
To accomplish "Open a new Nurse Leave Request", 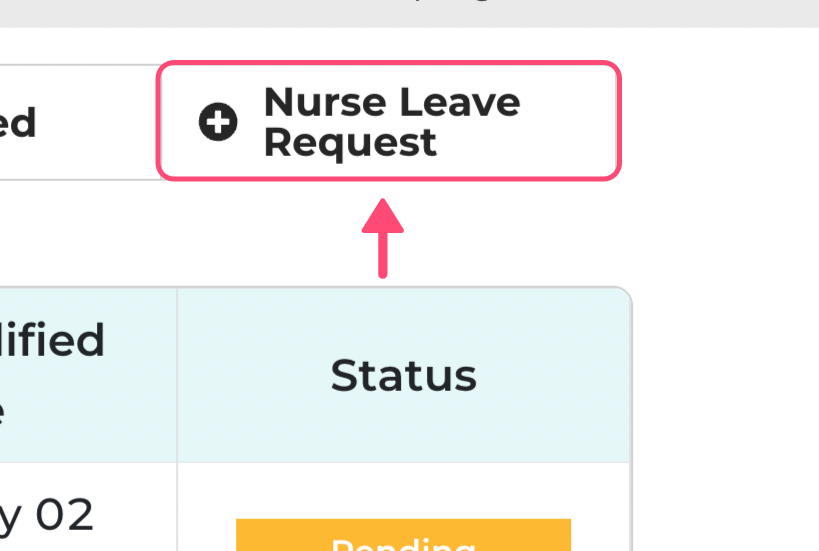I will click(x=389, y=121).
